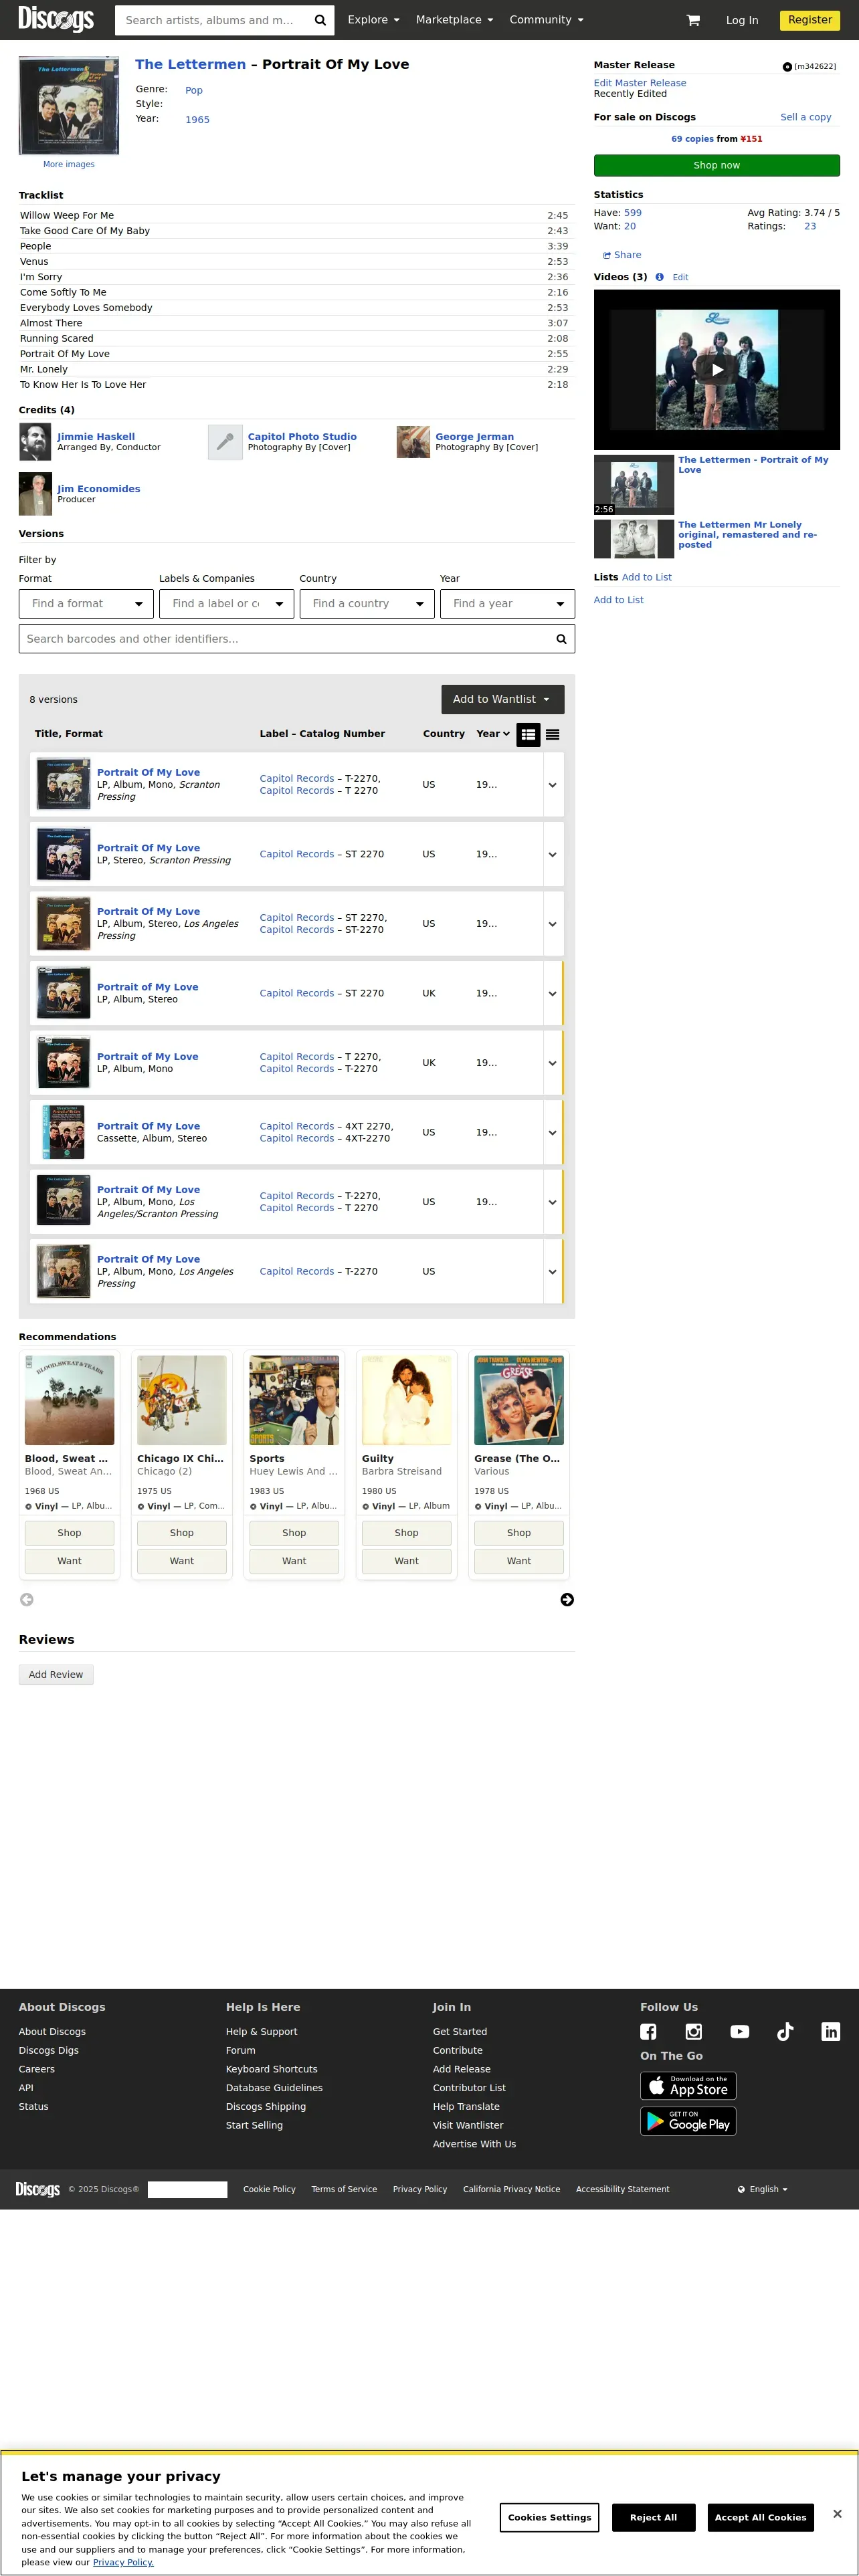The height and width of the screenshot is (2576, 859).
Task: Expand the Cassette 4XT 2270 version row
Action: click(x=552, y=1132)
